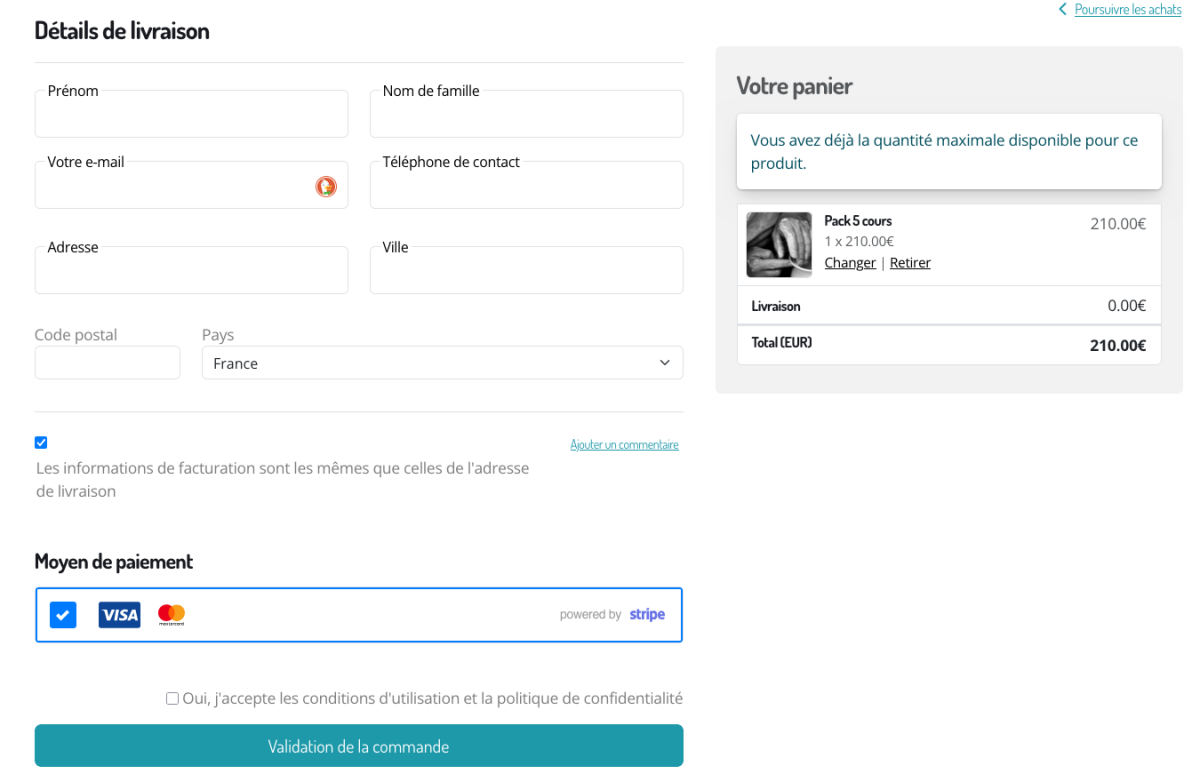Uncheck the same billing information checkbox
Viewport: 1200px width, 774px height.
coord(41,443)
